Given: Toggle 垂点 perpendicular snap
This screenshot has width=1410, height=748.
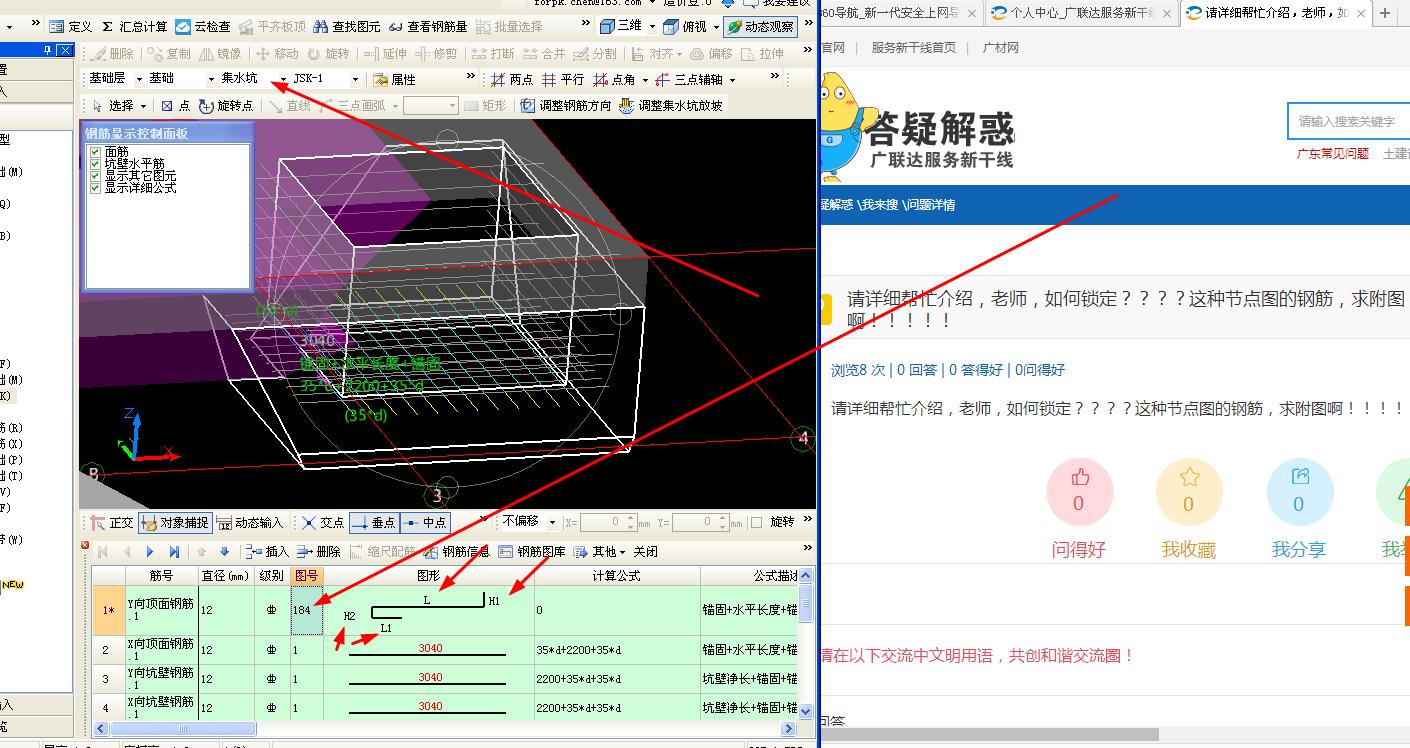Looking at the screenshot, I should 373,522.
